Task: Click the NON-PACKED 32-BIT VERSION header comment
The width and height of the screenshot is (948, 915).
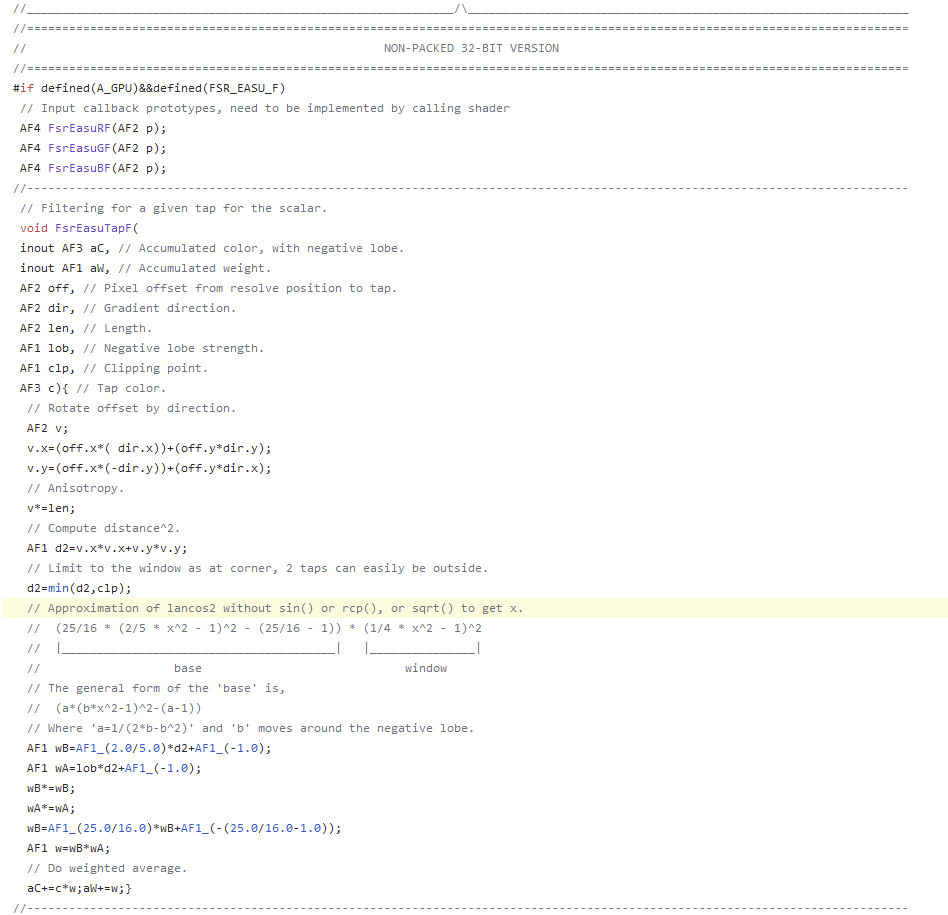Action: pyautogui.click(x=471, y=48)
